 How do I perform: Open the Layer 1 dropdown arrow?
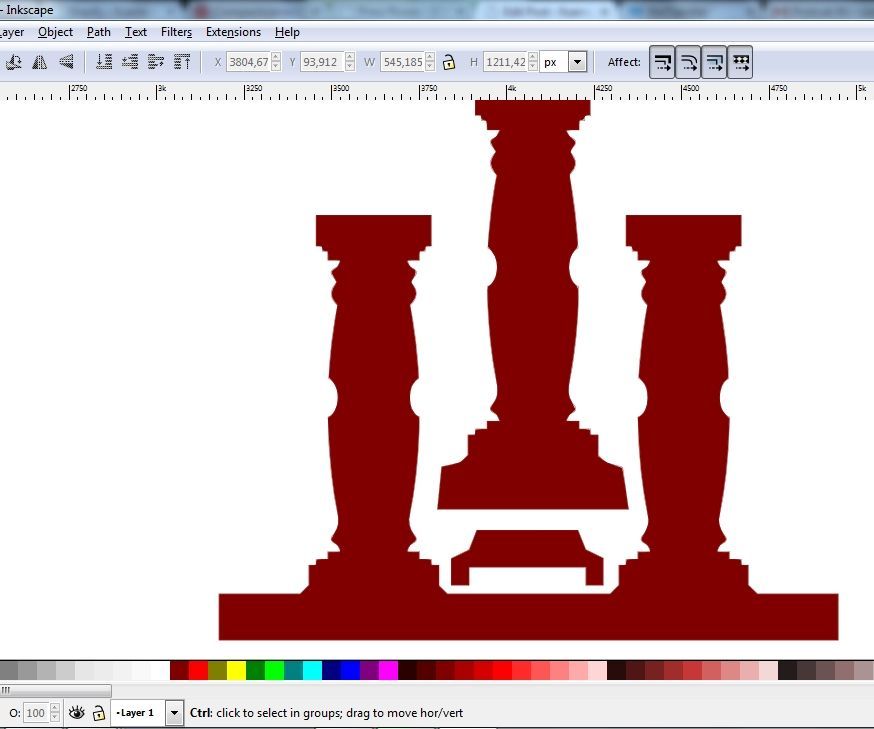(x=174, y=713)
